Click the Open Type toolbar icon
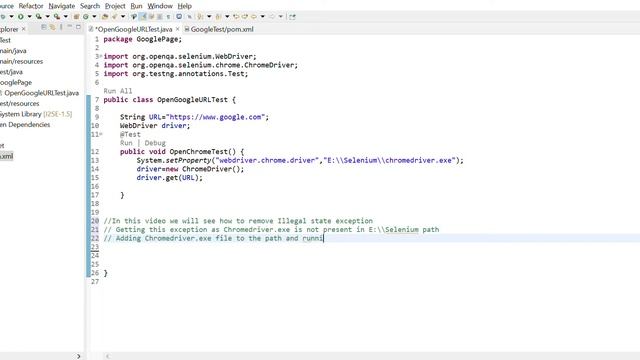640x360 pixels. click(105, 17)
